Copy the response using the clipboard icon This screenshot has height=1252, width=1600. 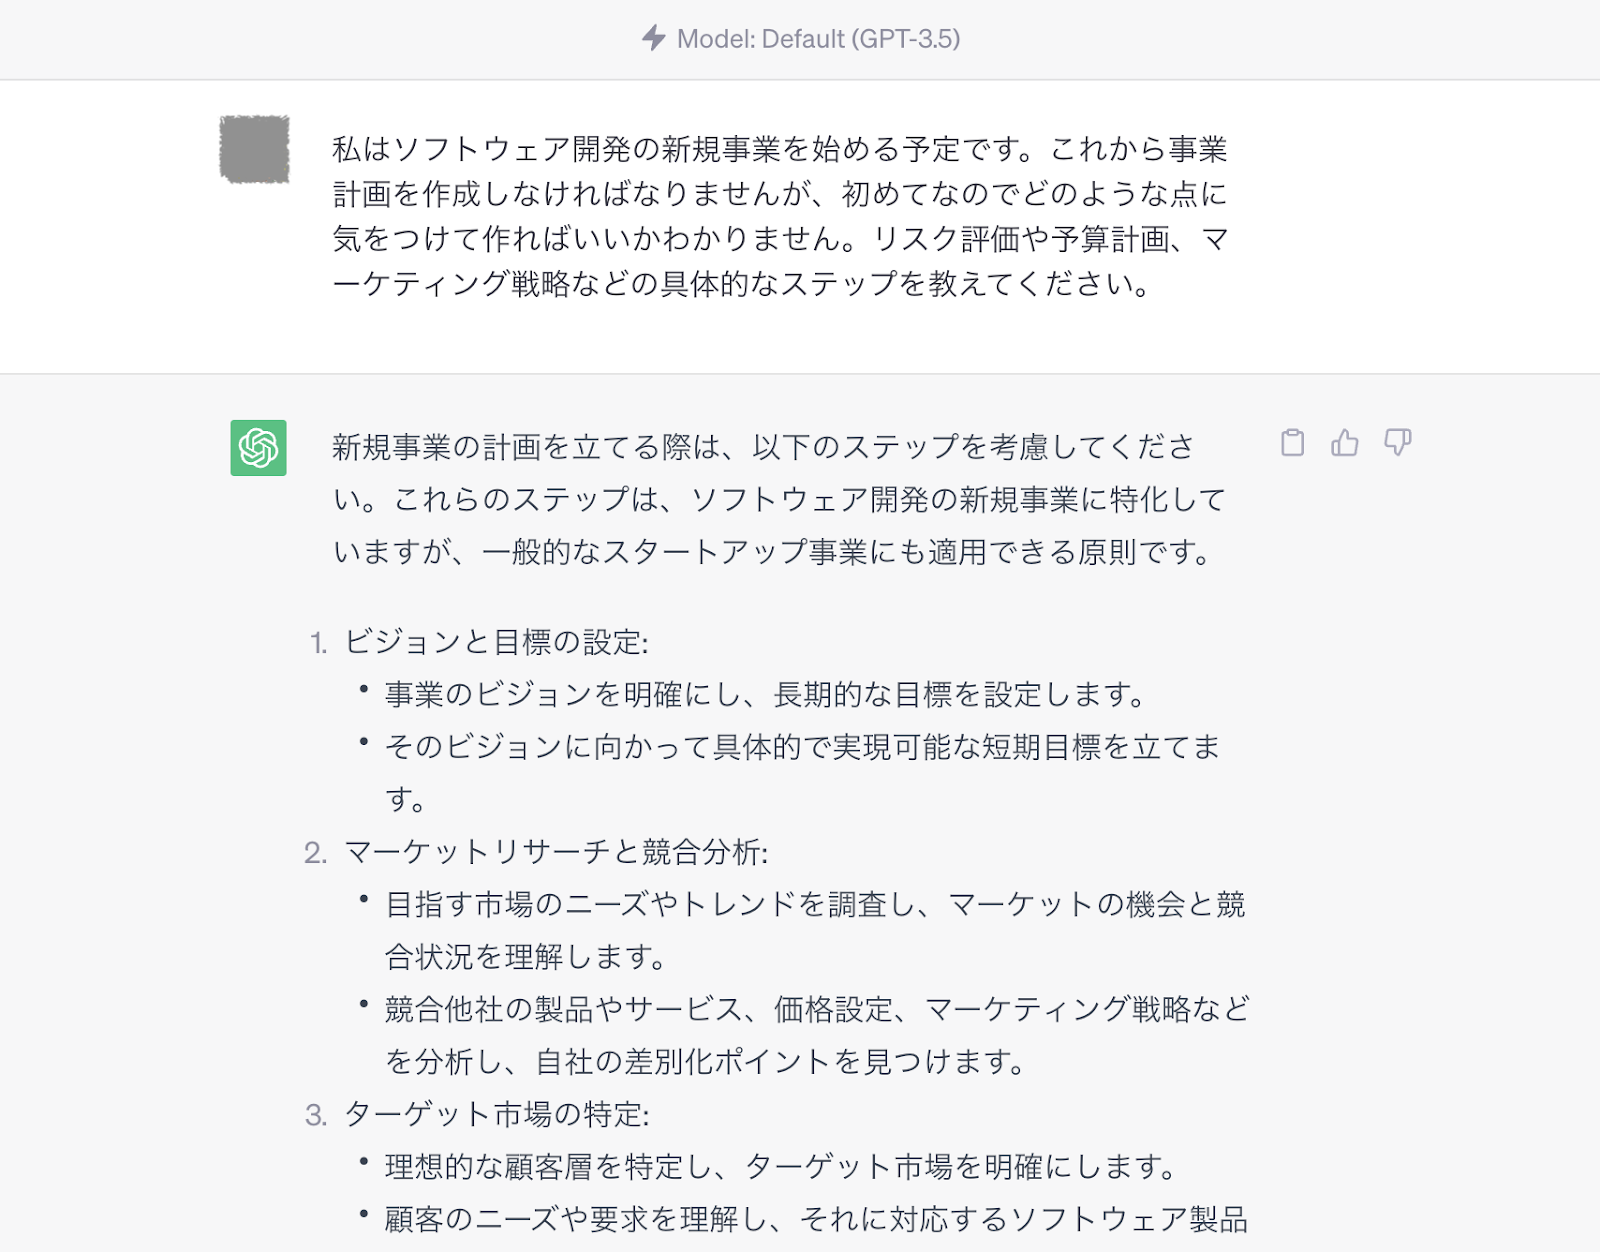click(1292, 443)
